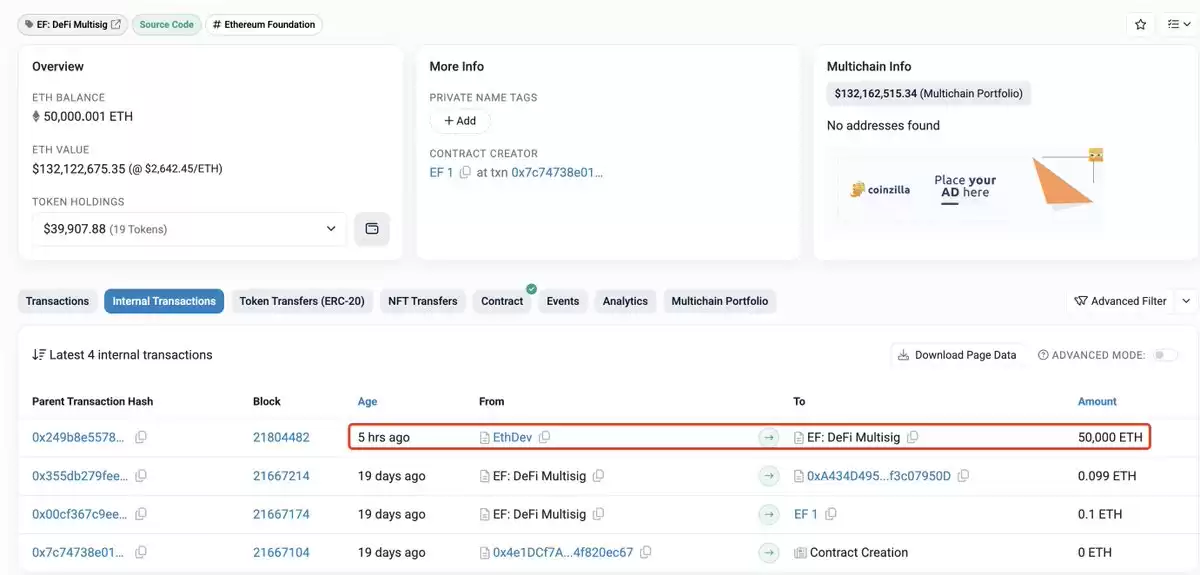Download Page Data
This screenshot has height=575, width=1200.
[x=957, y=355]
